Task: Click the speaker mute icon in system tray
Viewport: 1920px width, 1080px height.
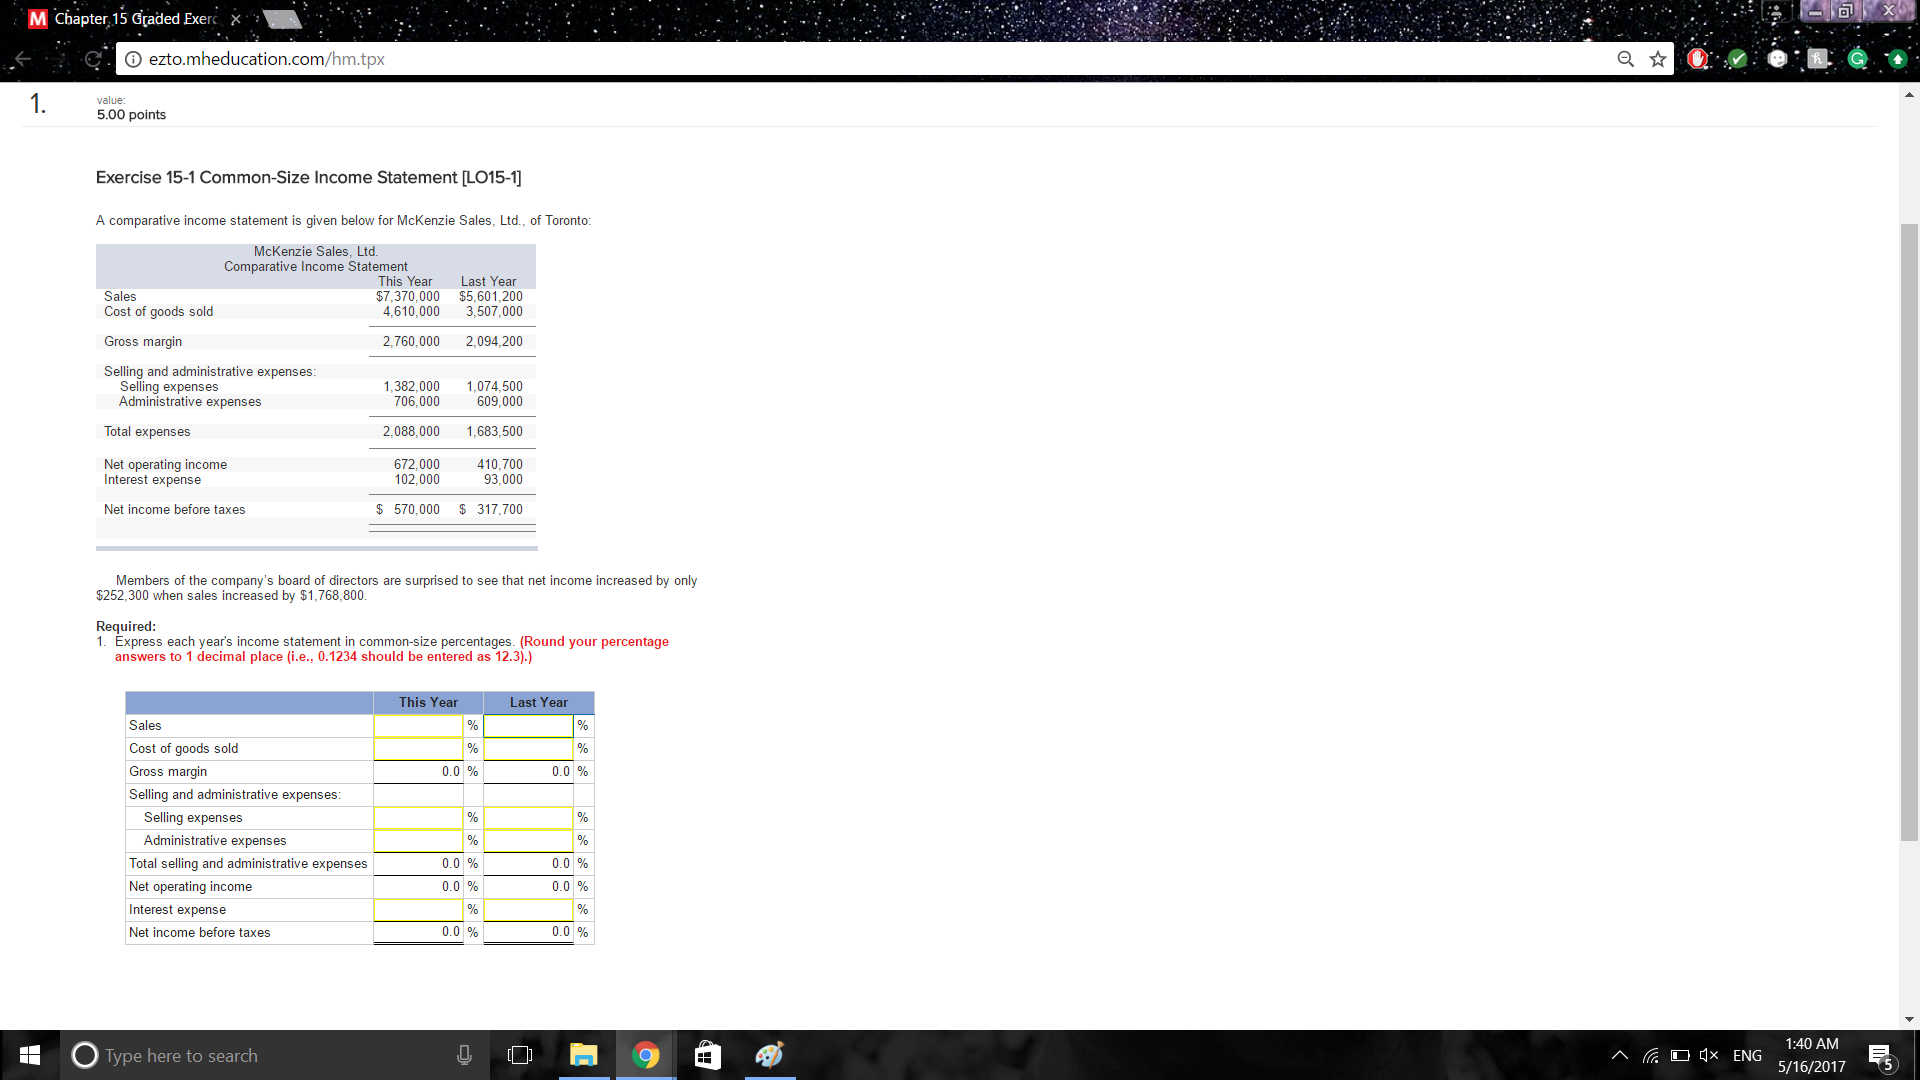Action: pyautogui.click(x=1709, y=1055)
